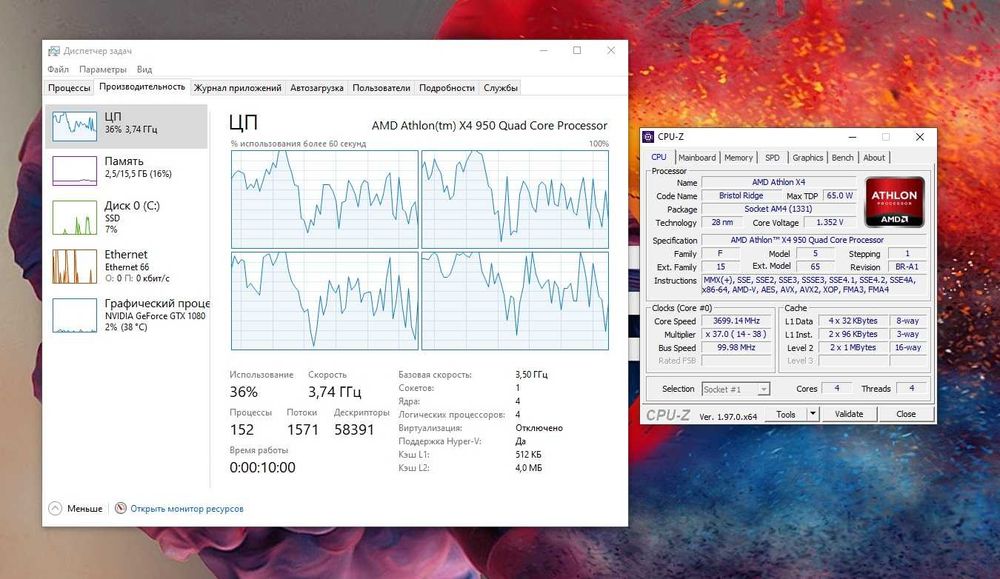Select the Ethernet mini graph thumbnail

click(75, 266)
